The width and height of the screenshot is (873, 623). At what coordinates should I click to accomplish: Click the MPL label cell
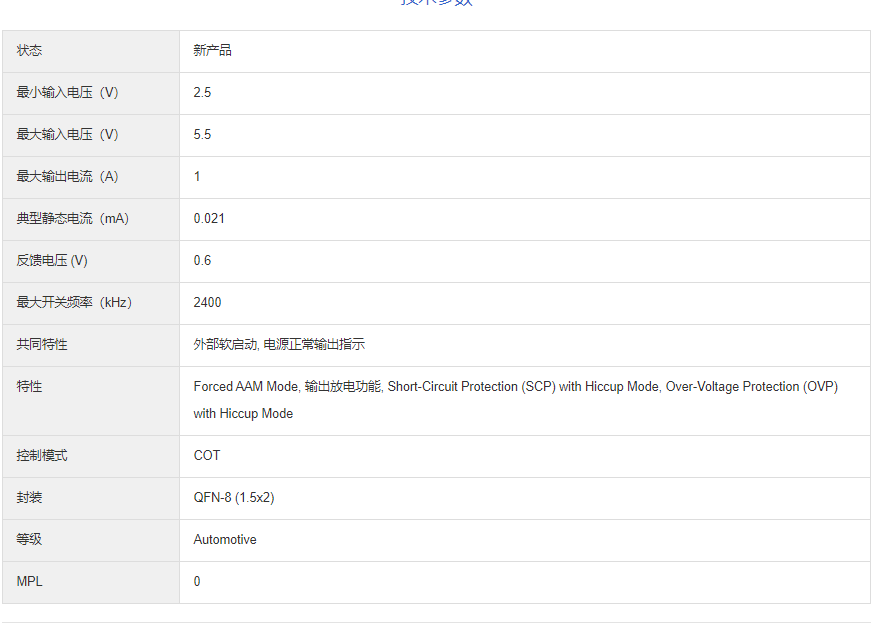tap(91, 582)
